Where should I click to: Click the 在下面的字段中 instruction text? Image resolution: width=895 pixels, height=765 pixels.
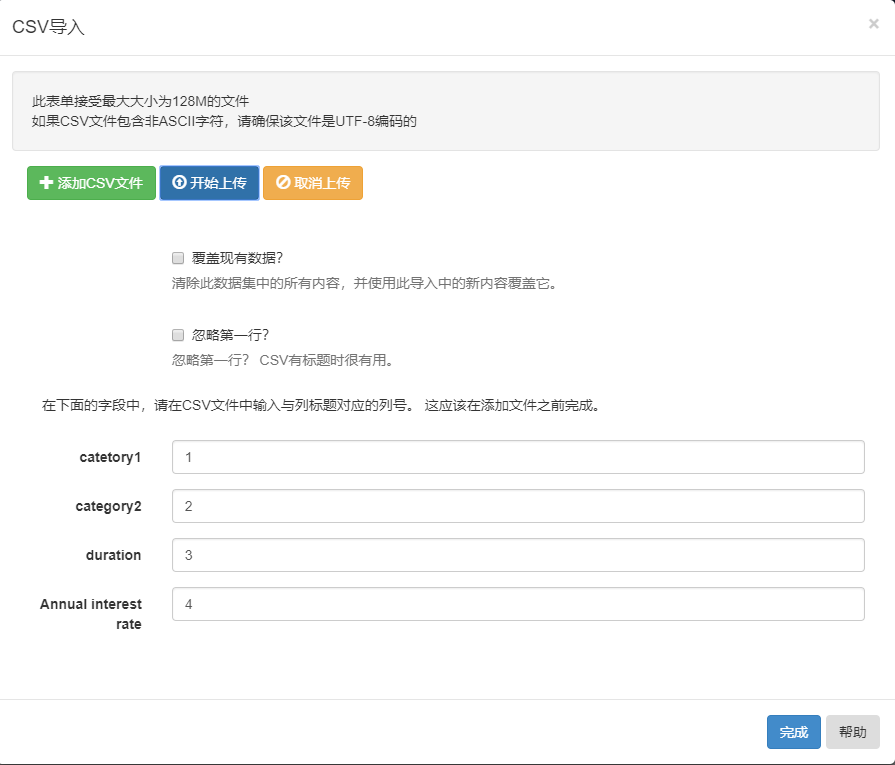click(x=321, y=405)
